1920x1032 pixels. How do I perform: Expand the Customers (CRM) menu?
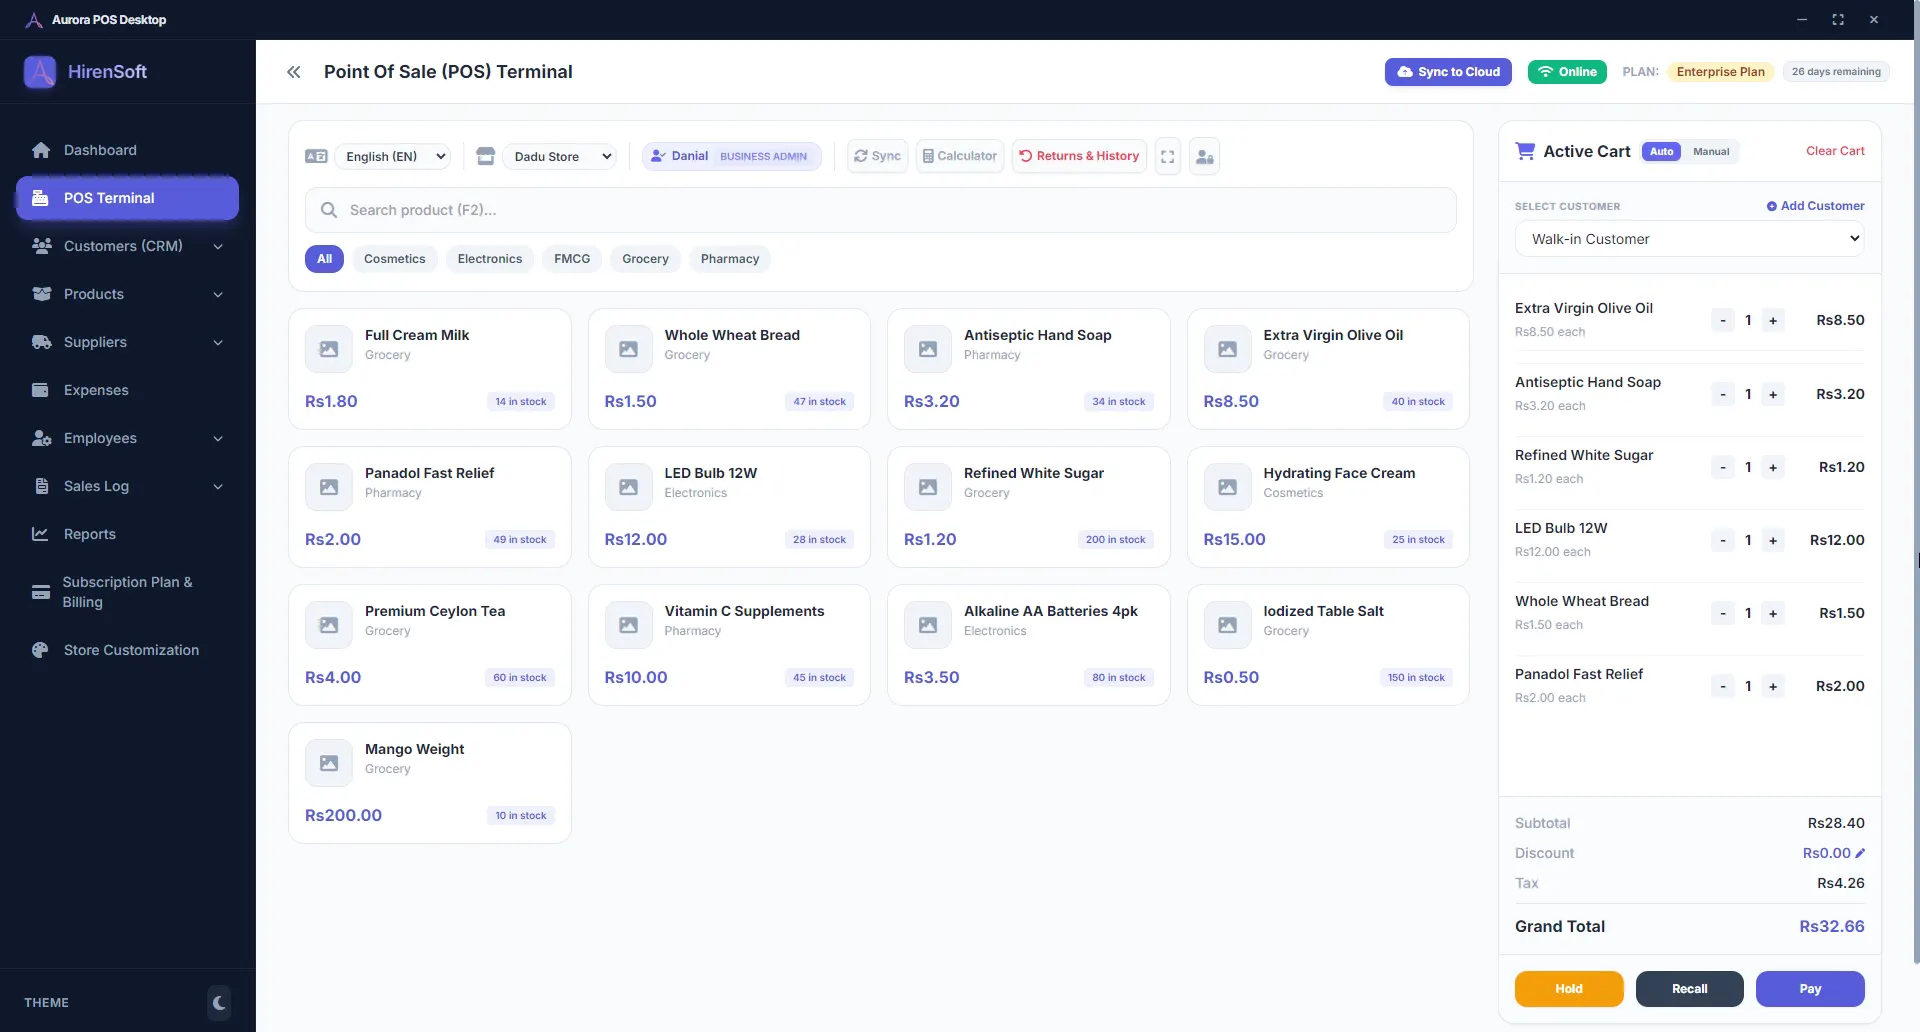(x=127, y=246)
